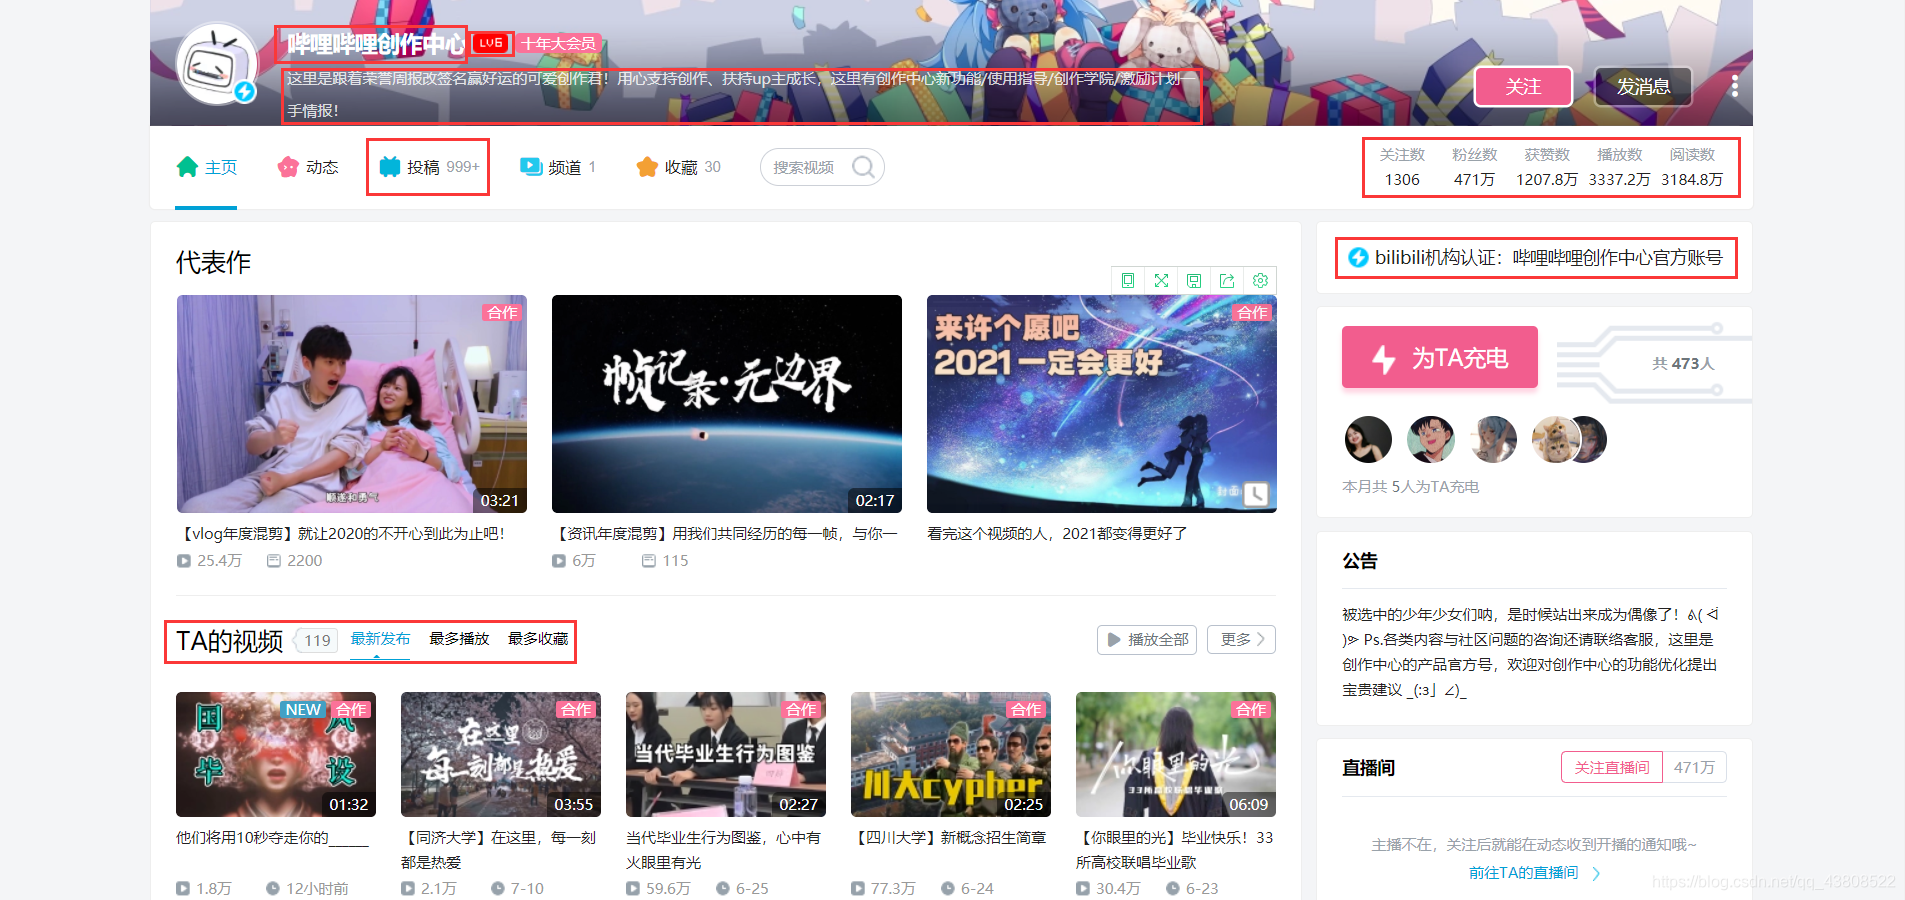Screen dimensions: 1905x900
Task: Open the 前往TA的直播间 link
Action: [1534, 873]
